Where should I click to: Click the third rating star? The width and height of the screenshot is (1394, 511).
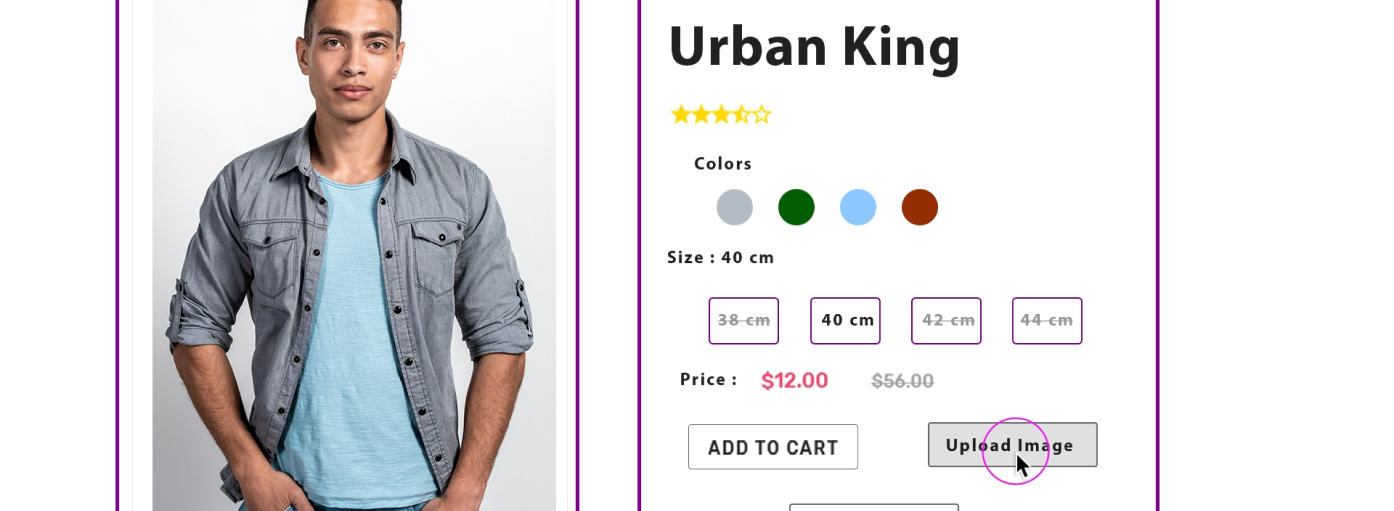pyautogui.click(x=721, y=114)
